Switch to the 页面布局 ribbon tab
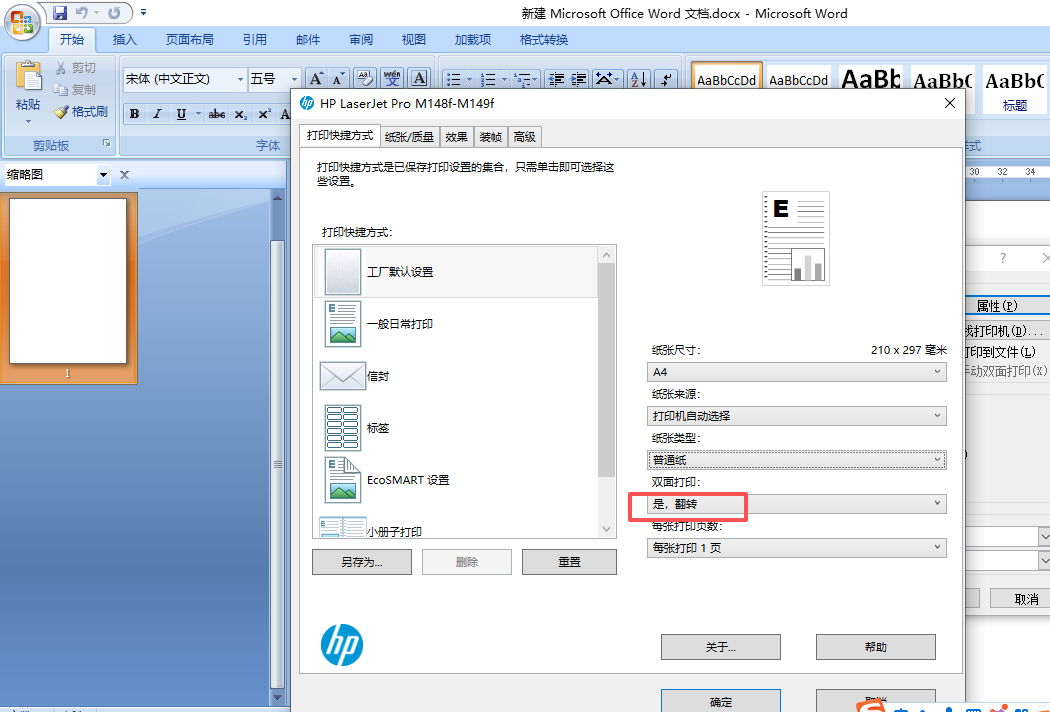The width and height of the screenshot is (1050, 712). [190, 40]
